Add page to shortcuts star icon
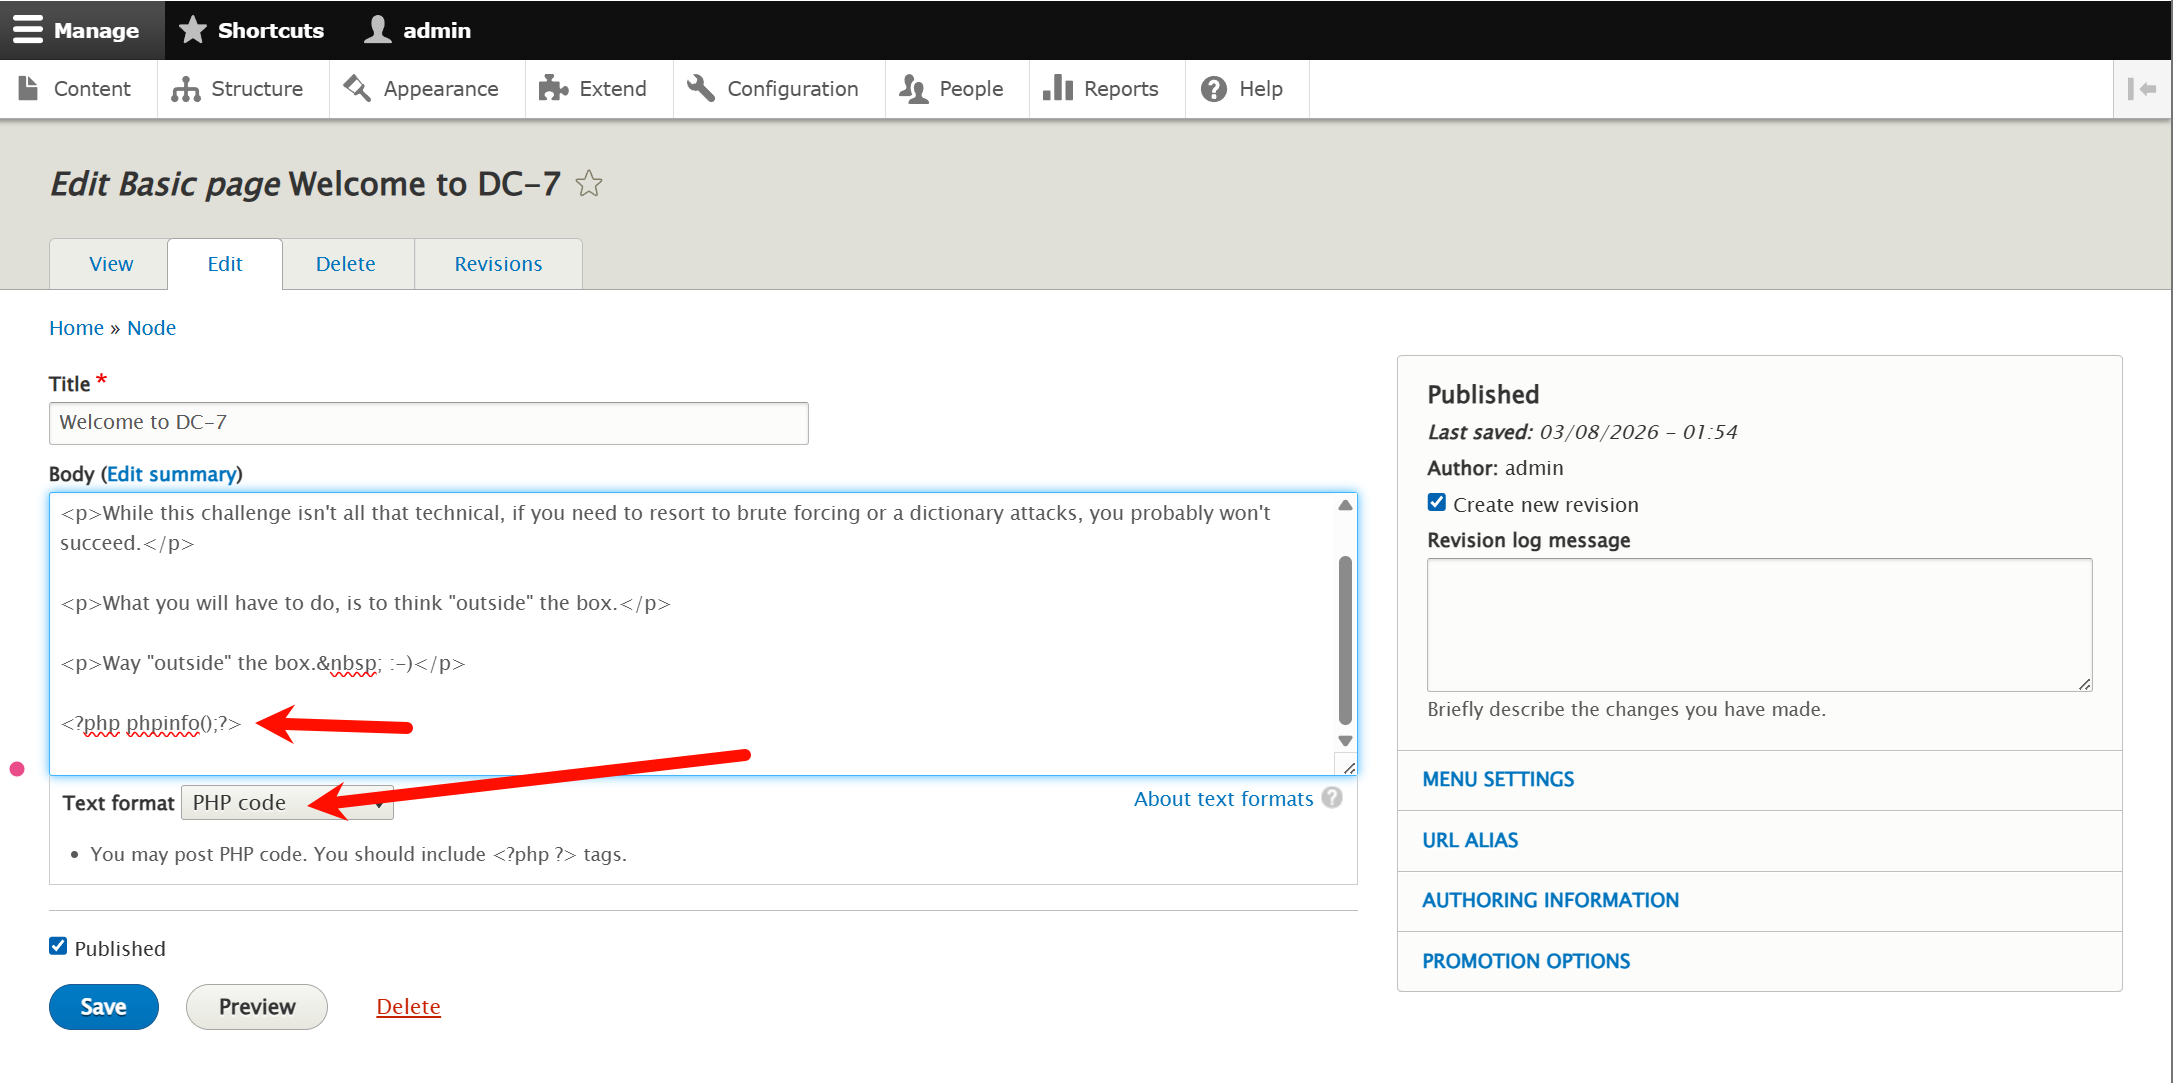 589,184
